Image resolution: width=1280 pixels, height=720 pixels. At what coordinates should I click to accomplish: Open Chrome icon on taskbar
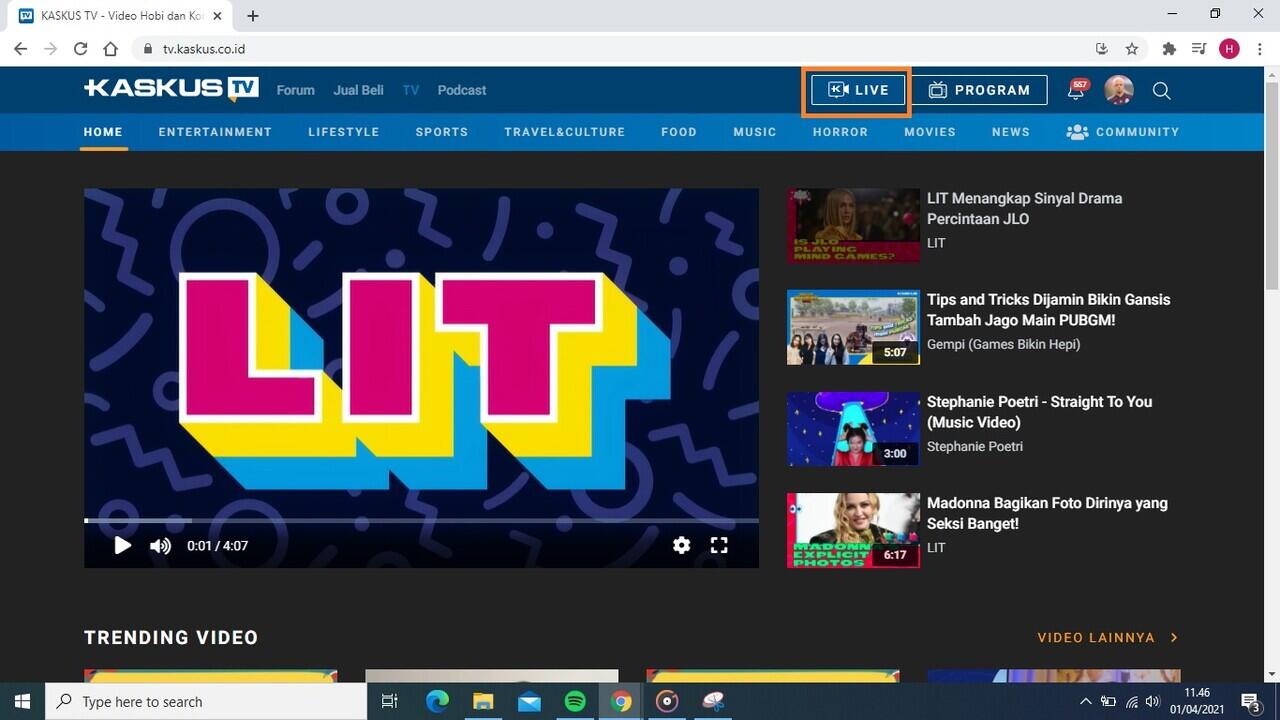(x=621, y=701)
